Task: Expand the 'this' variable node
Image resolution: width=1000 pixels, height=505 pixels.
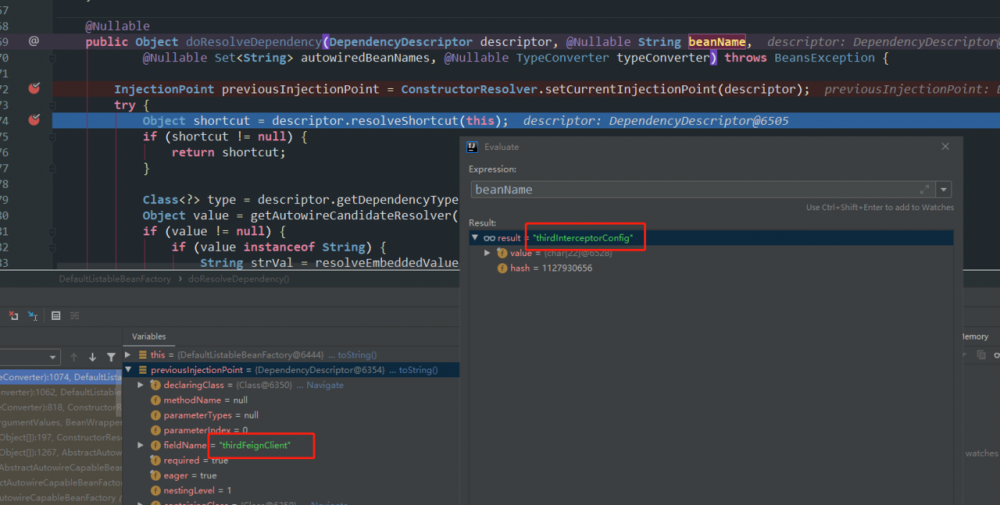Action: tap(128, 355)
